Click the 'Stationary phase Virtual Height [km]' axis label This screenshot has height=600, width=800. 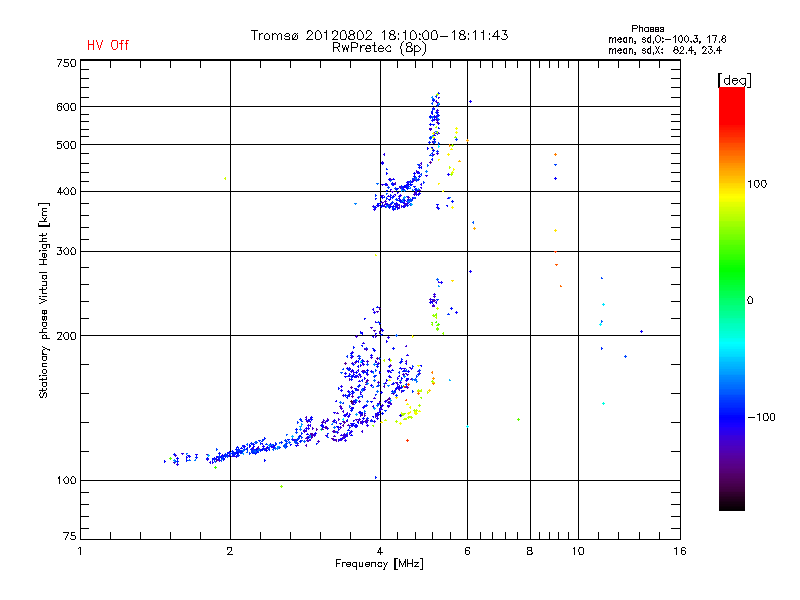pos(43,300)
